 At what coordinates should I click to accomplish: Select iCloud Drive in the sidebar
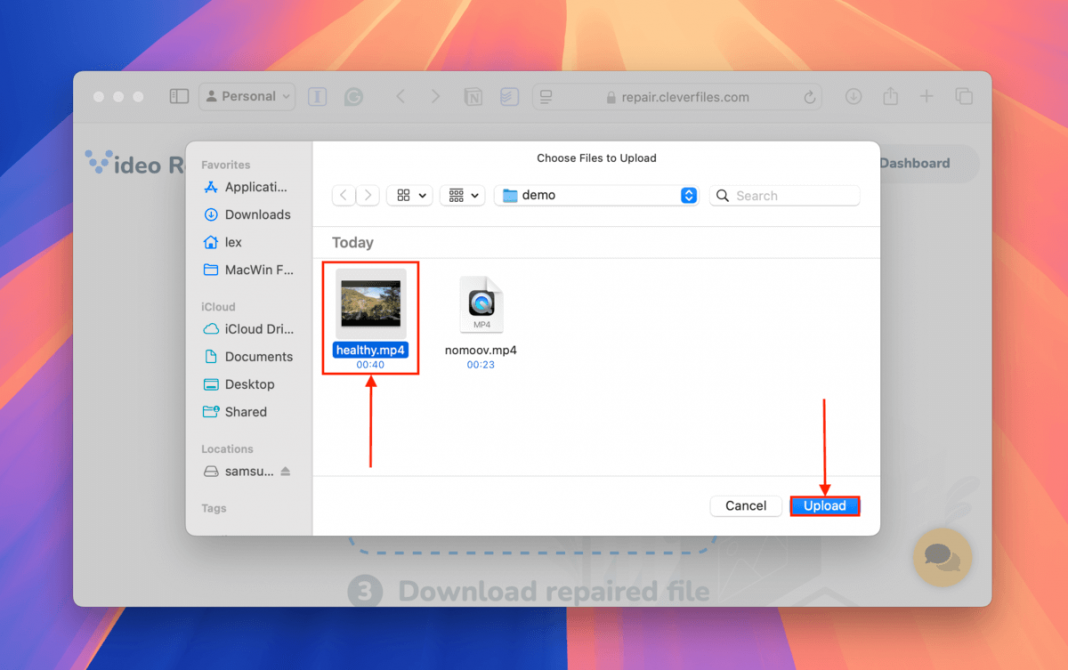click(257, 329)
